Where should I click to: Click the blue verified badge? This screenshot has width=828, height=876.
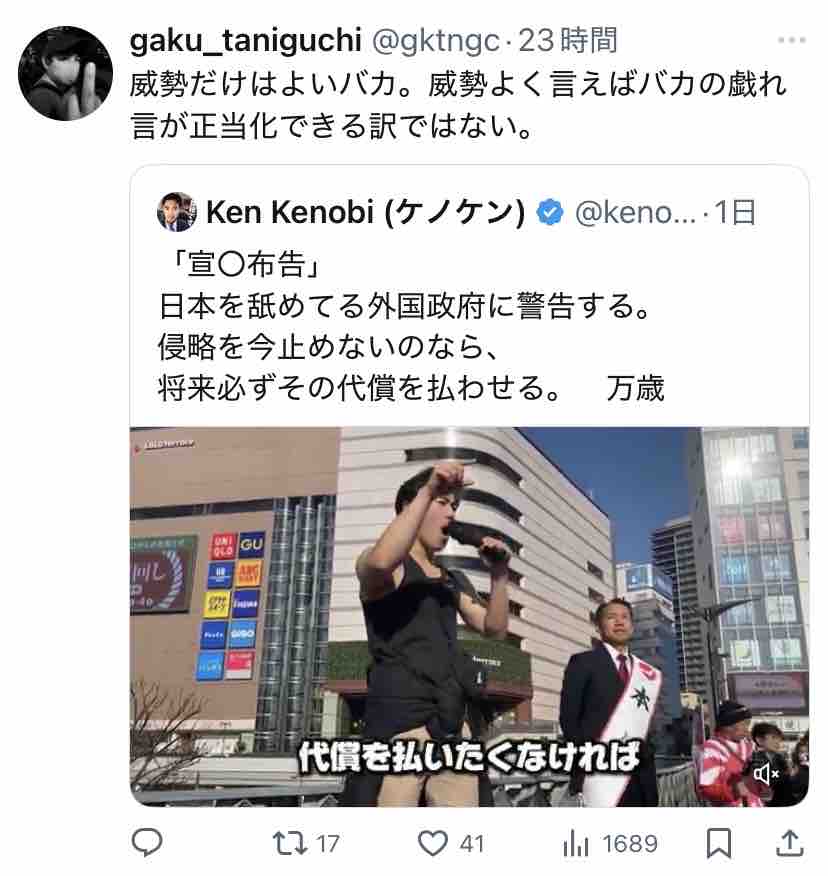click(x=550, y=212)
